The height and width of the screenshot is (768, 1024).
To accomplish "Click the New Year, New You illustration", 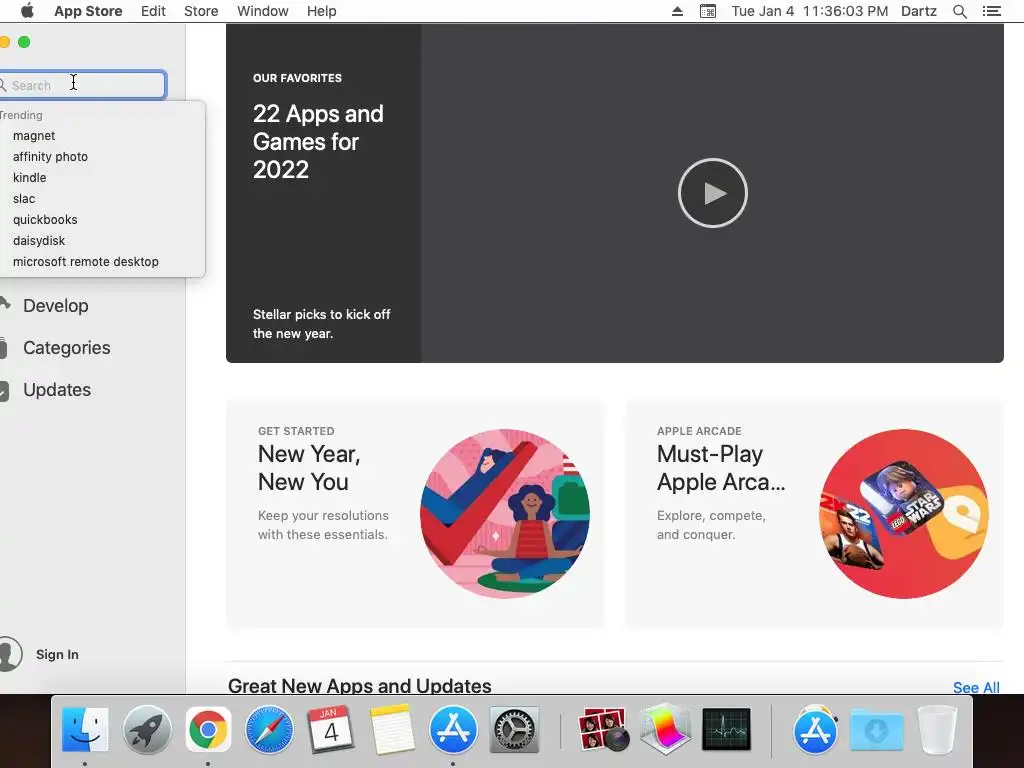I will tap(505, 513).
